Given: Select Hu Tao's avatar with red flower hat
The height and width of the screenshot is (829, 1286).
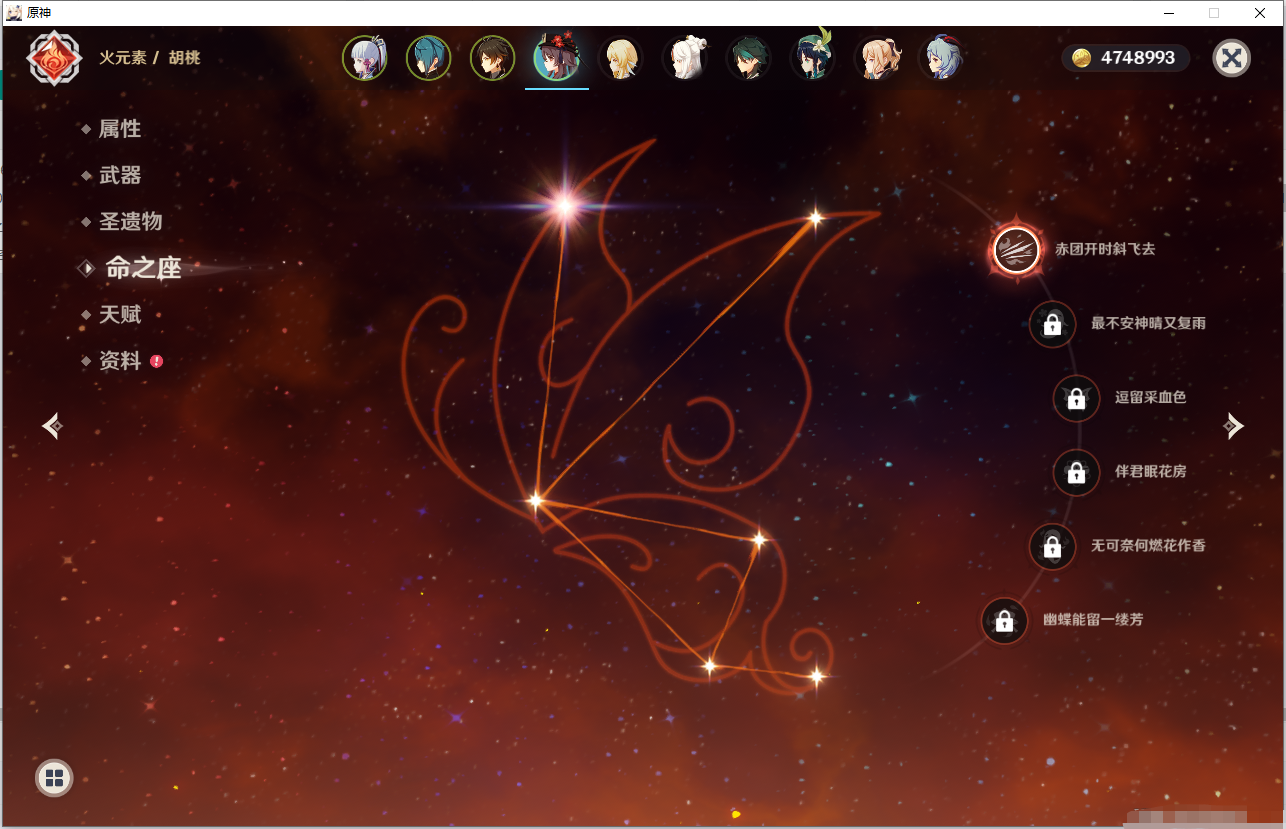Looking at the screenshot, I should pos(556,58).
